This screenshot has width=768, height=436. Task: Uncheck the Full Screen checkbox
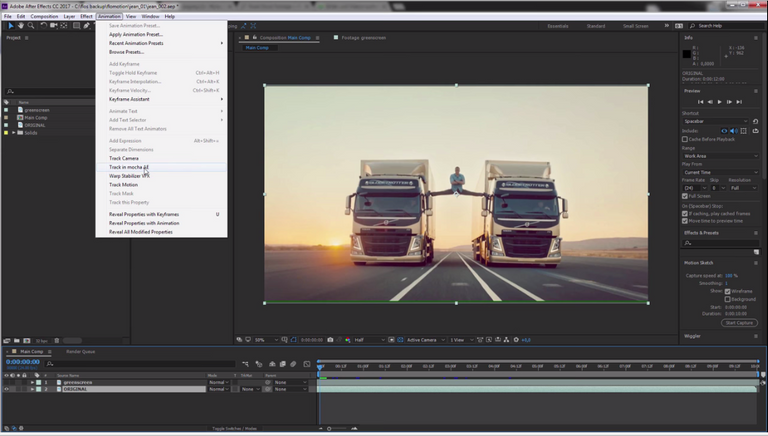point(685,196)
